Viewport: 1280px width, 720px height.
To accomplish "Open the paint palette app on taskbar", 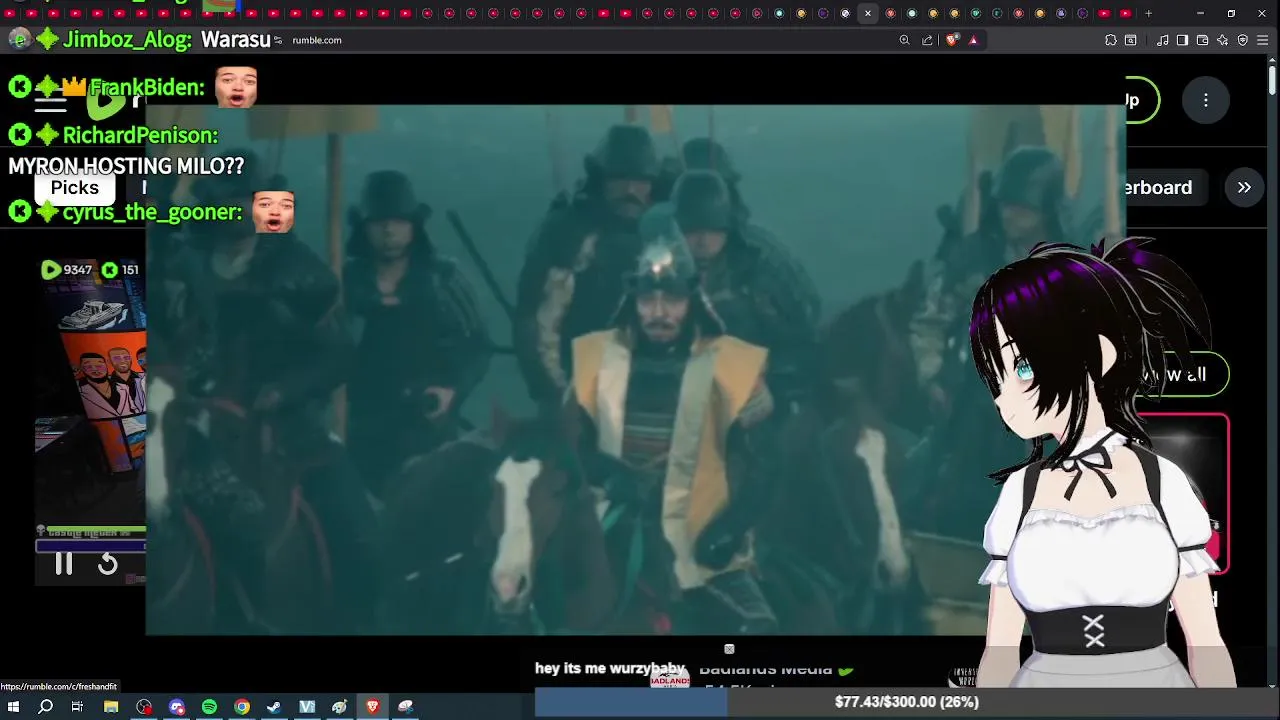I will click(340, 707).
